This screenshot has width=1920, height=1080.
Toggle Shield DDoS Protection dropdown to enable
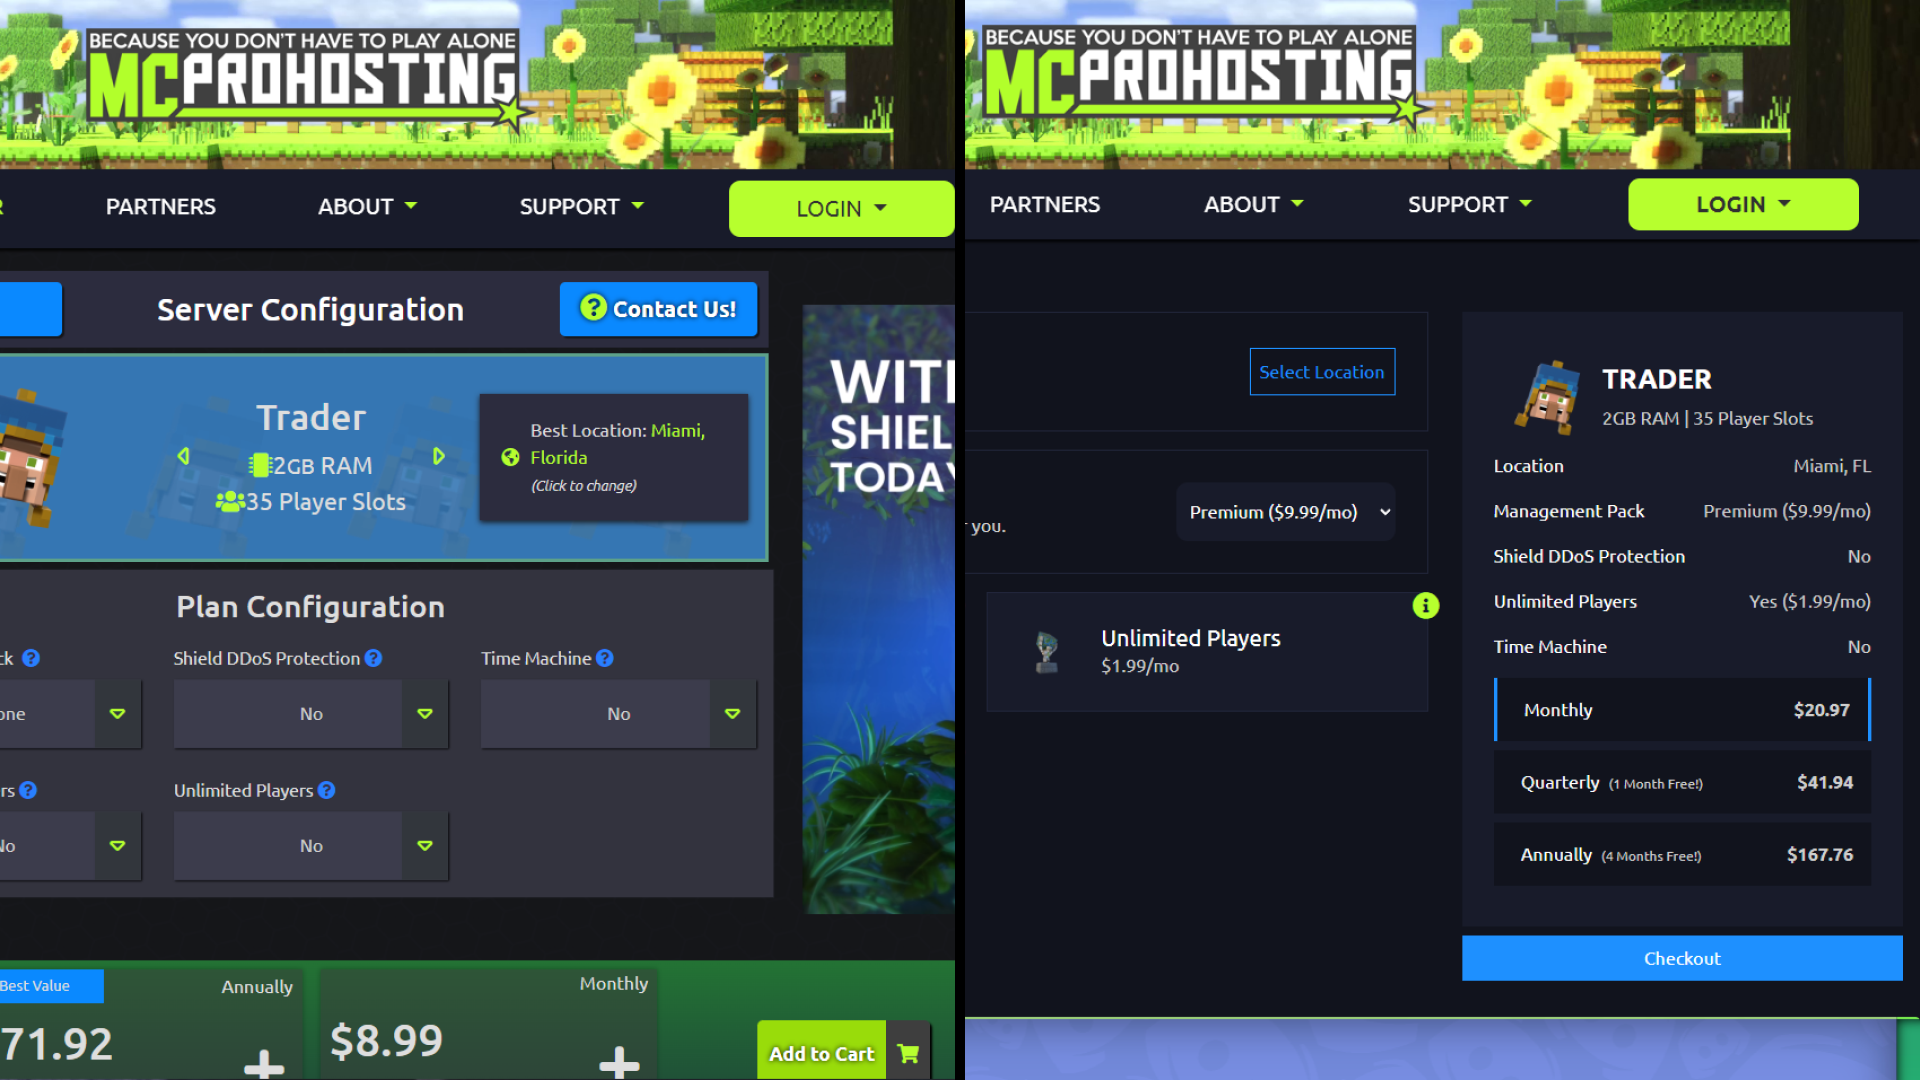425,712
